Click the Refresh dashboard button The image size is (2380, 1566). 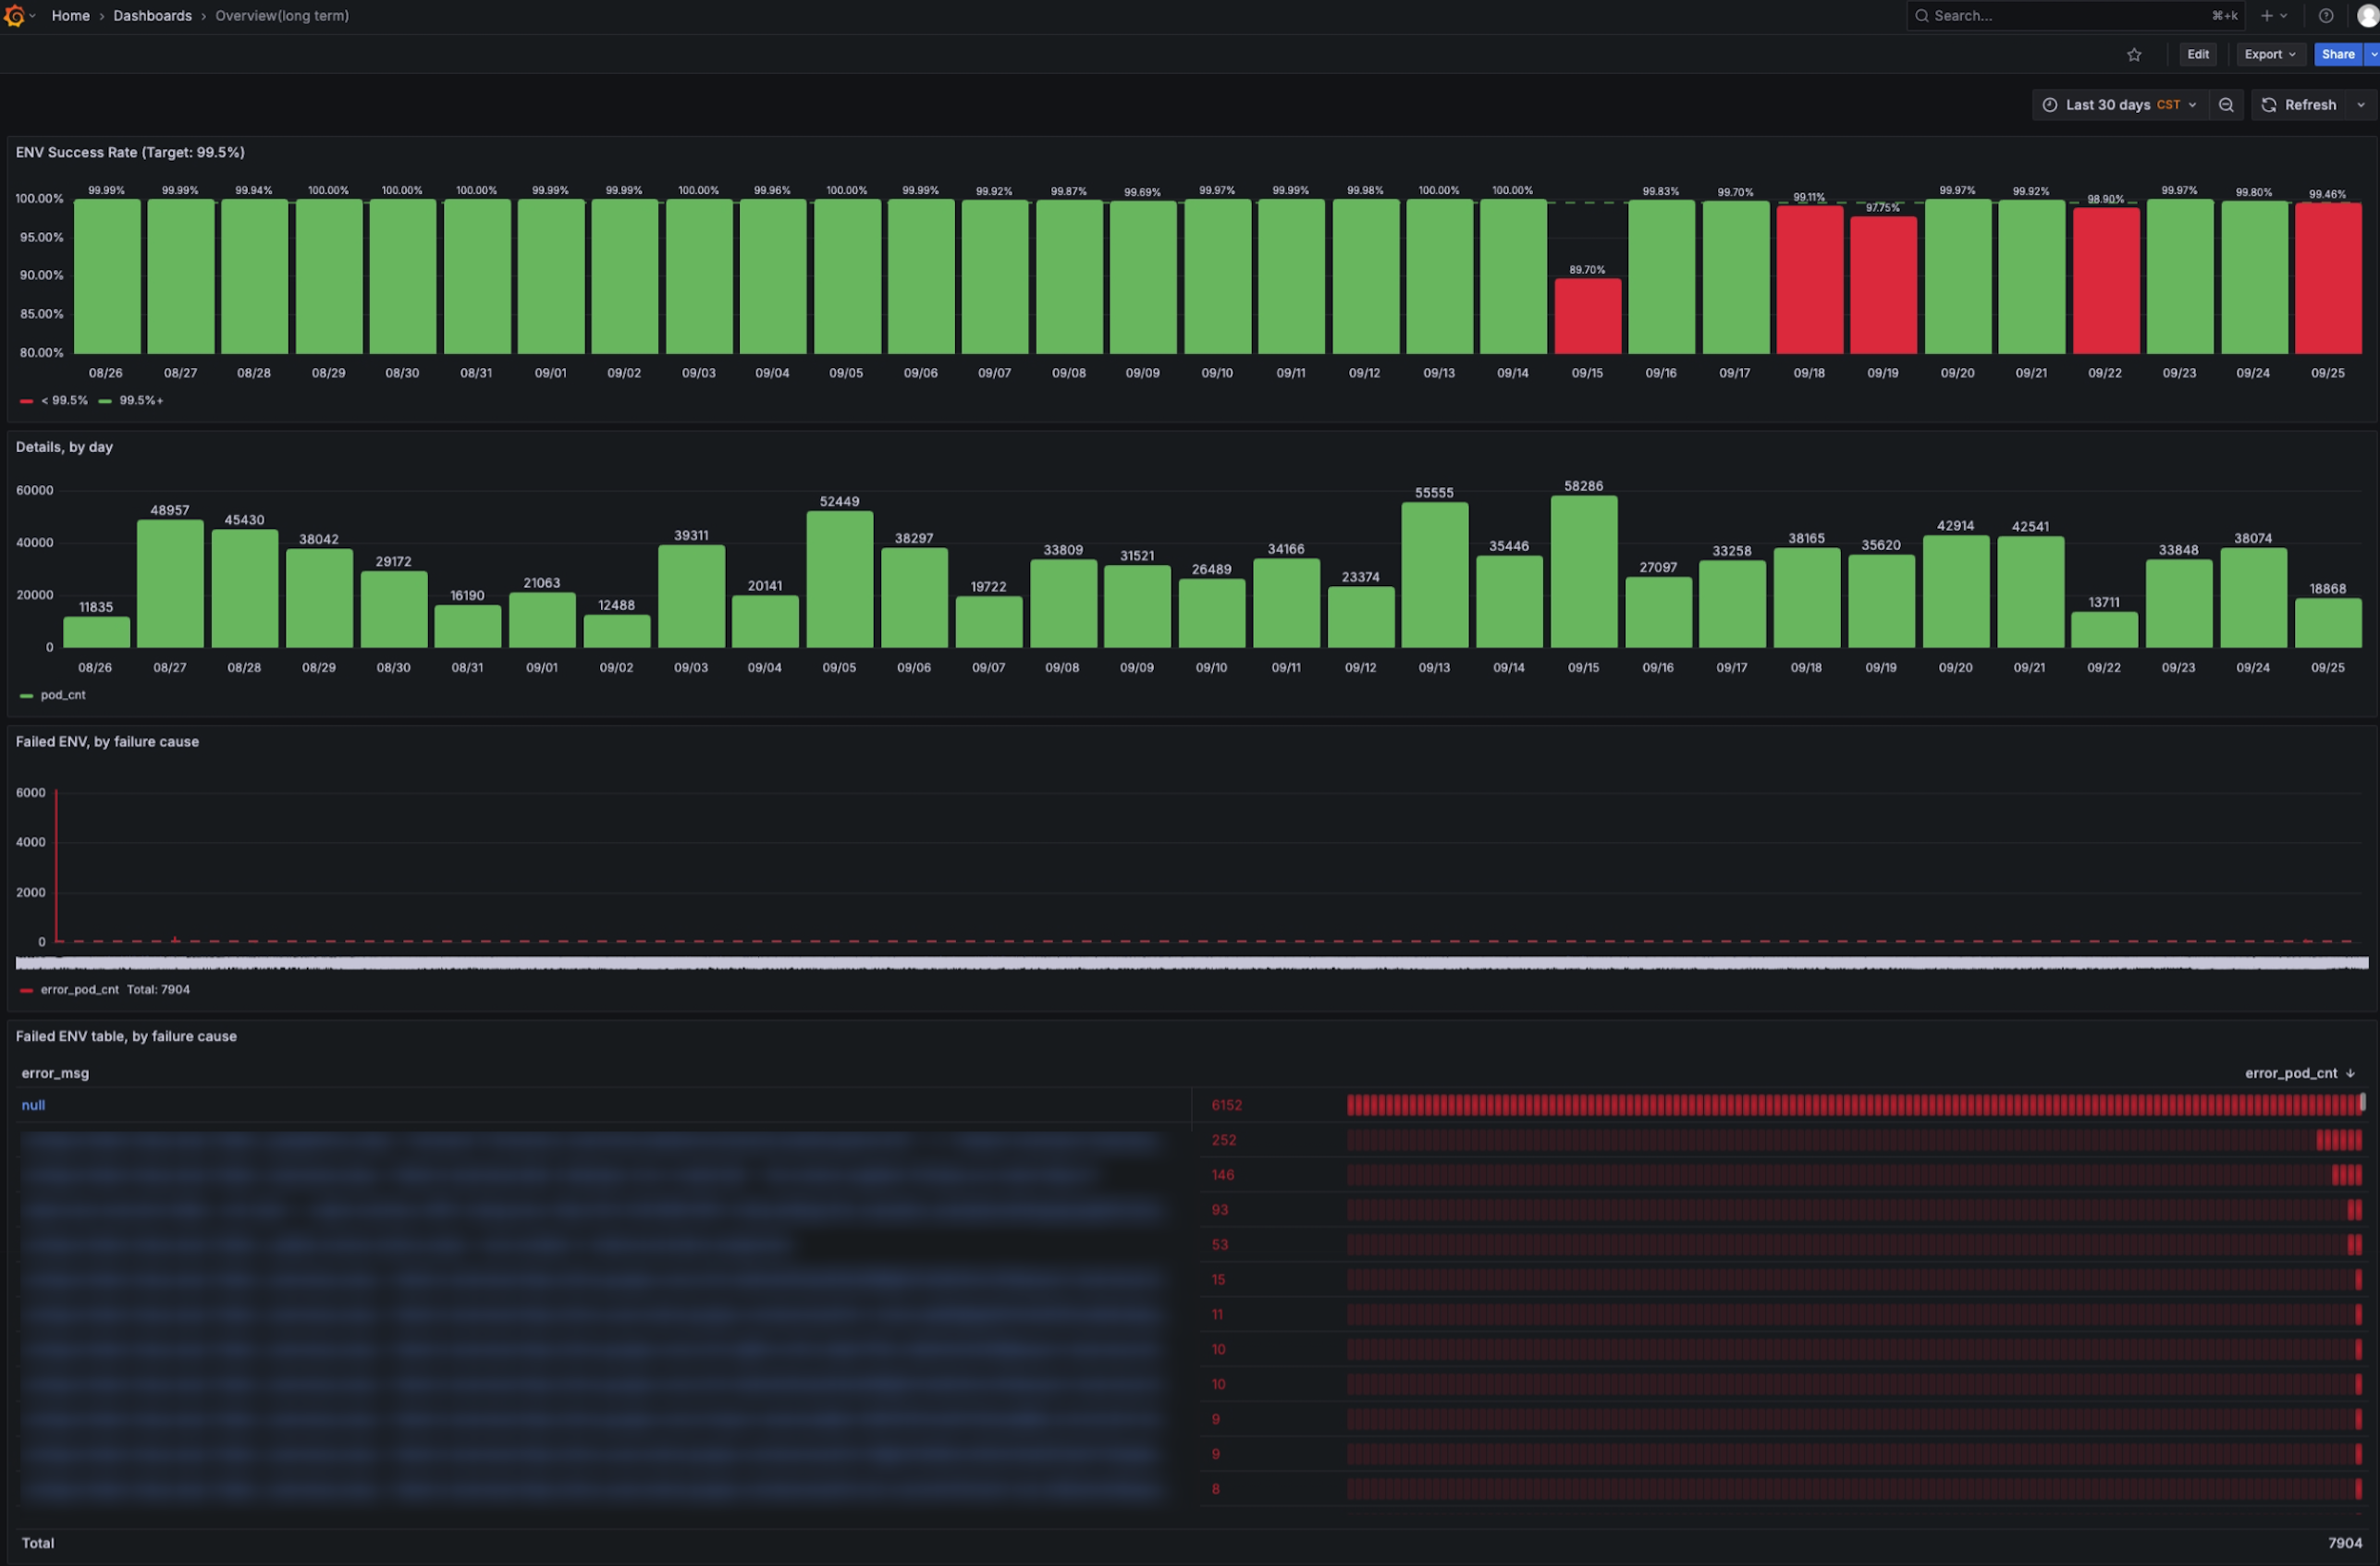[2298, 105]
